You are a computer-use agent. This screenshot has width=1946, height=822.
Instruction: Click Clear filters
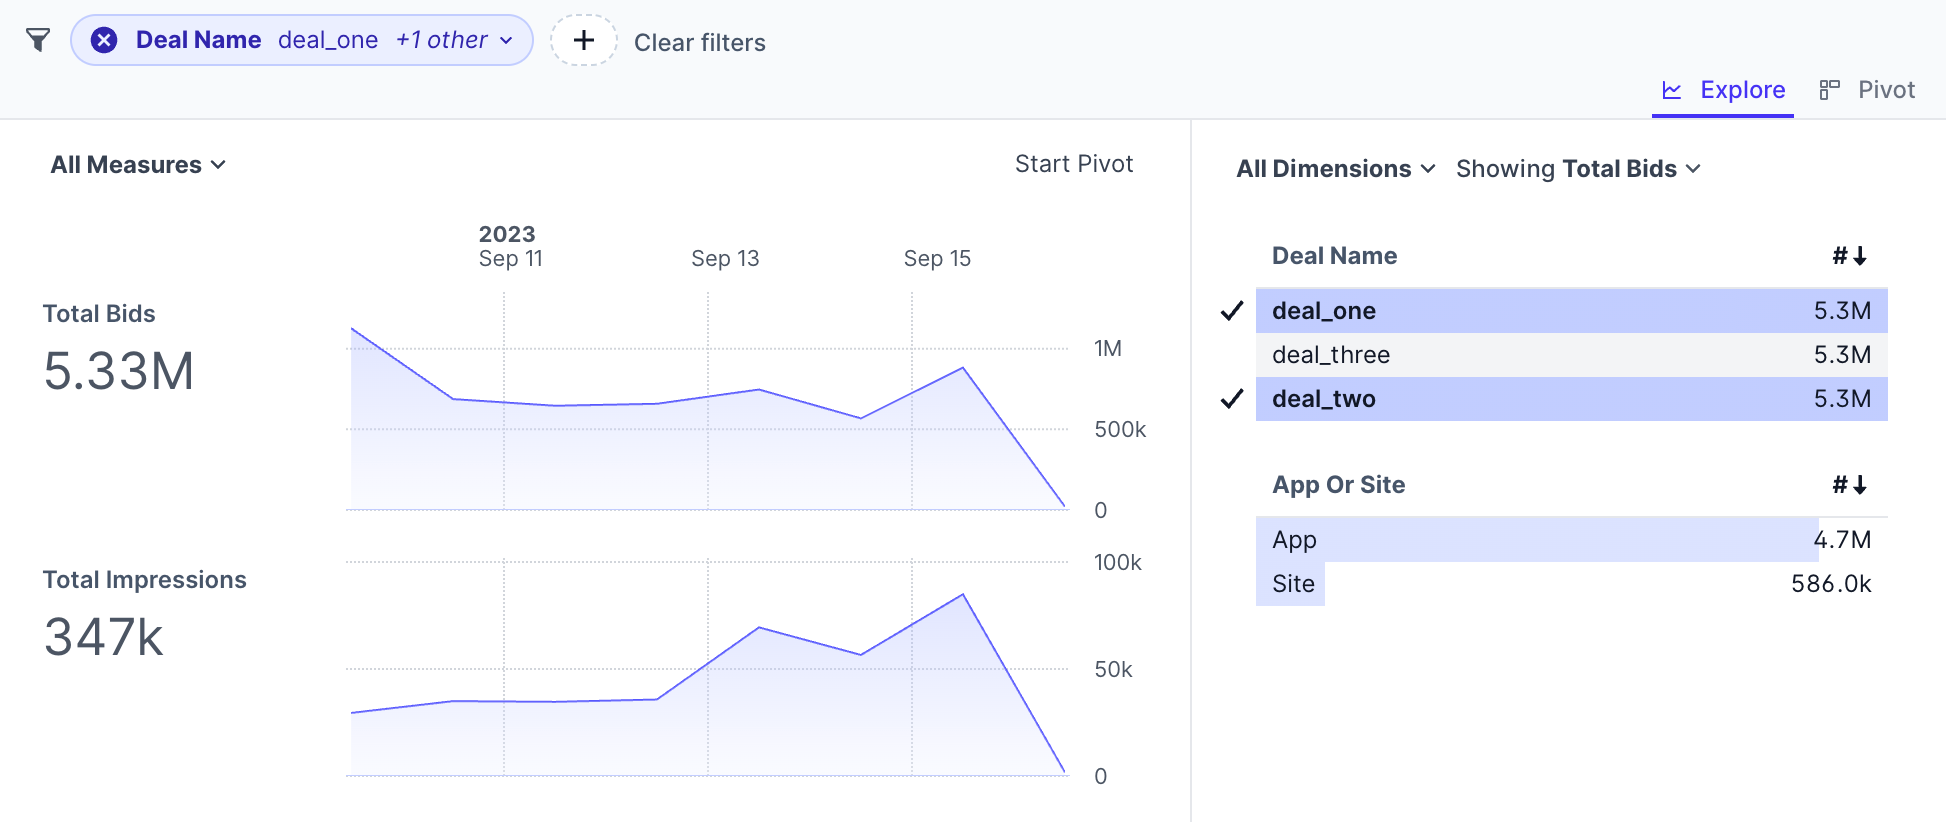click(699, 43)
